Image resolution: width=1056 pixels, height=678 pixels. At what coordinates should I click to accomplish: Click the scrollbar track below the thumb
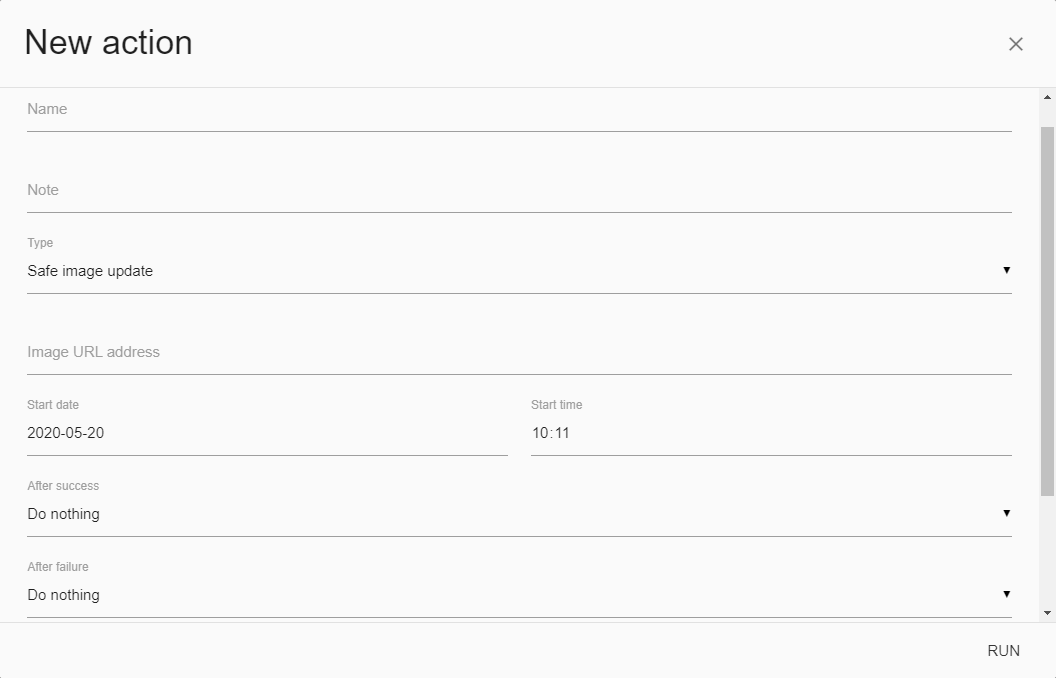(x=1048, y=550)
